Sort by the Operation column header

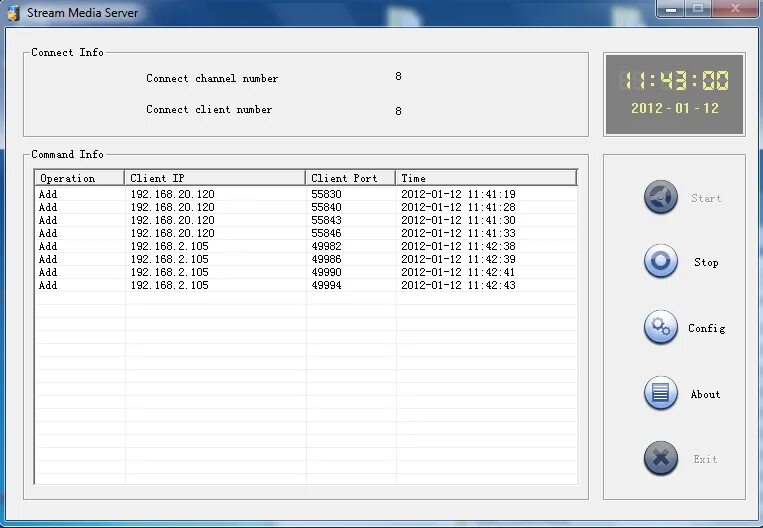79,178
